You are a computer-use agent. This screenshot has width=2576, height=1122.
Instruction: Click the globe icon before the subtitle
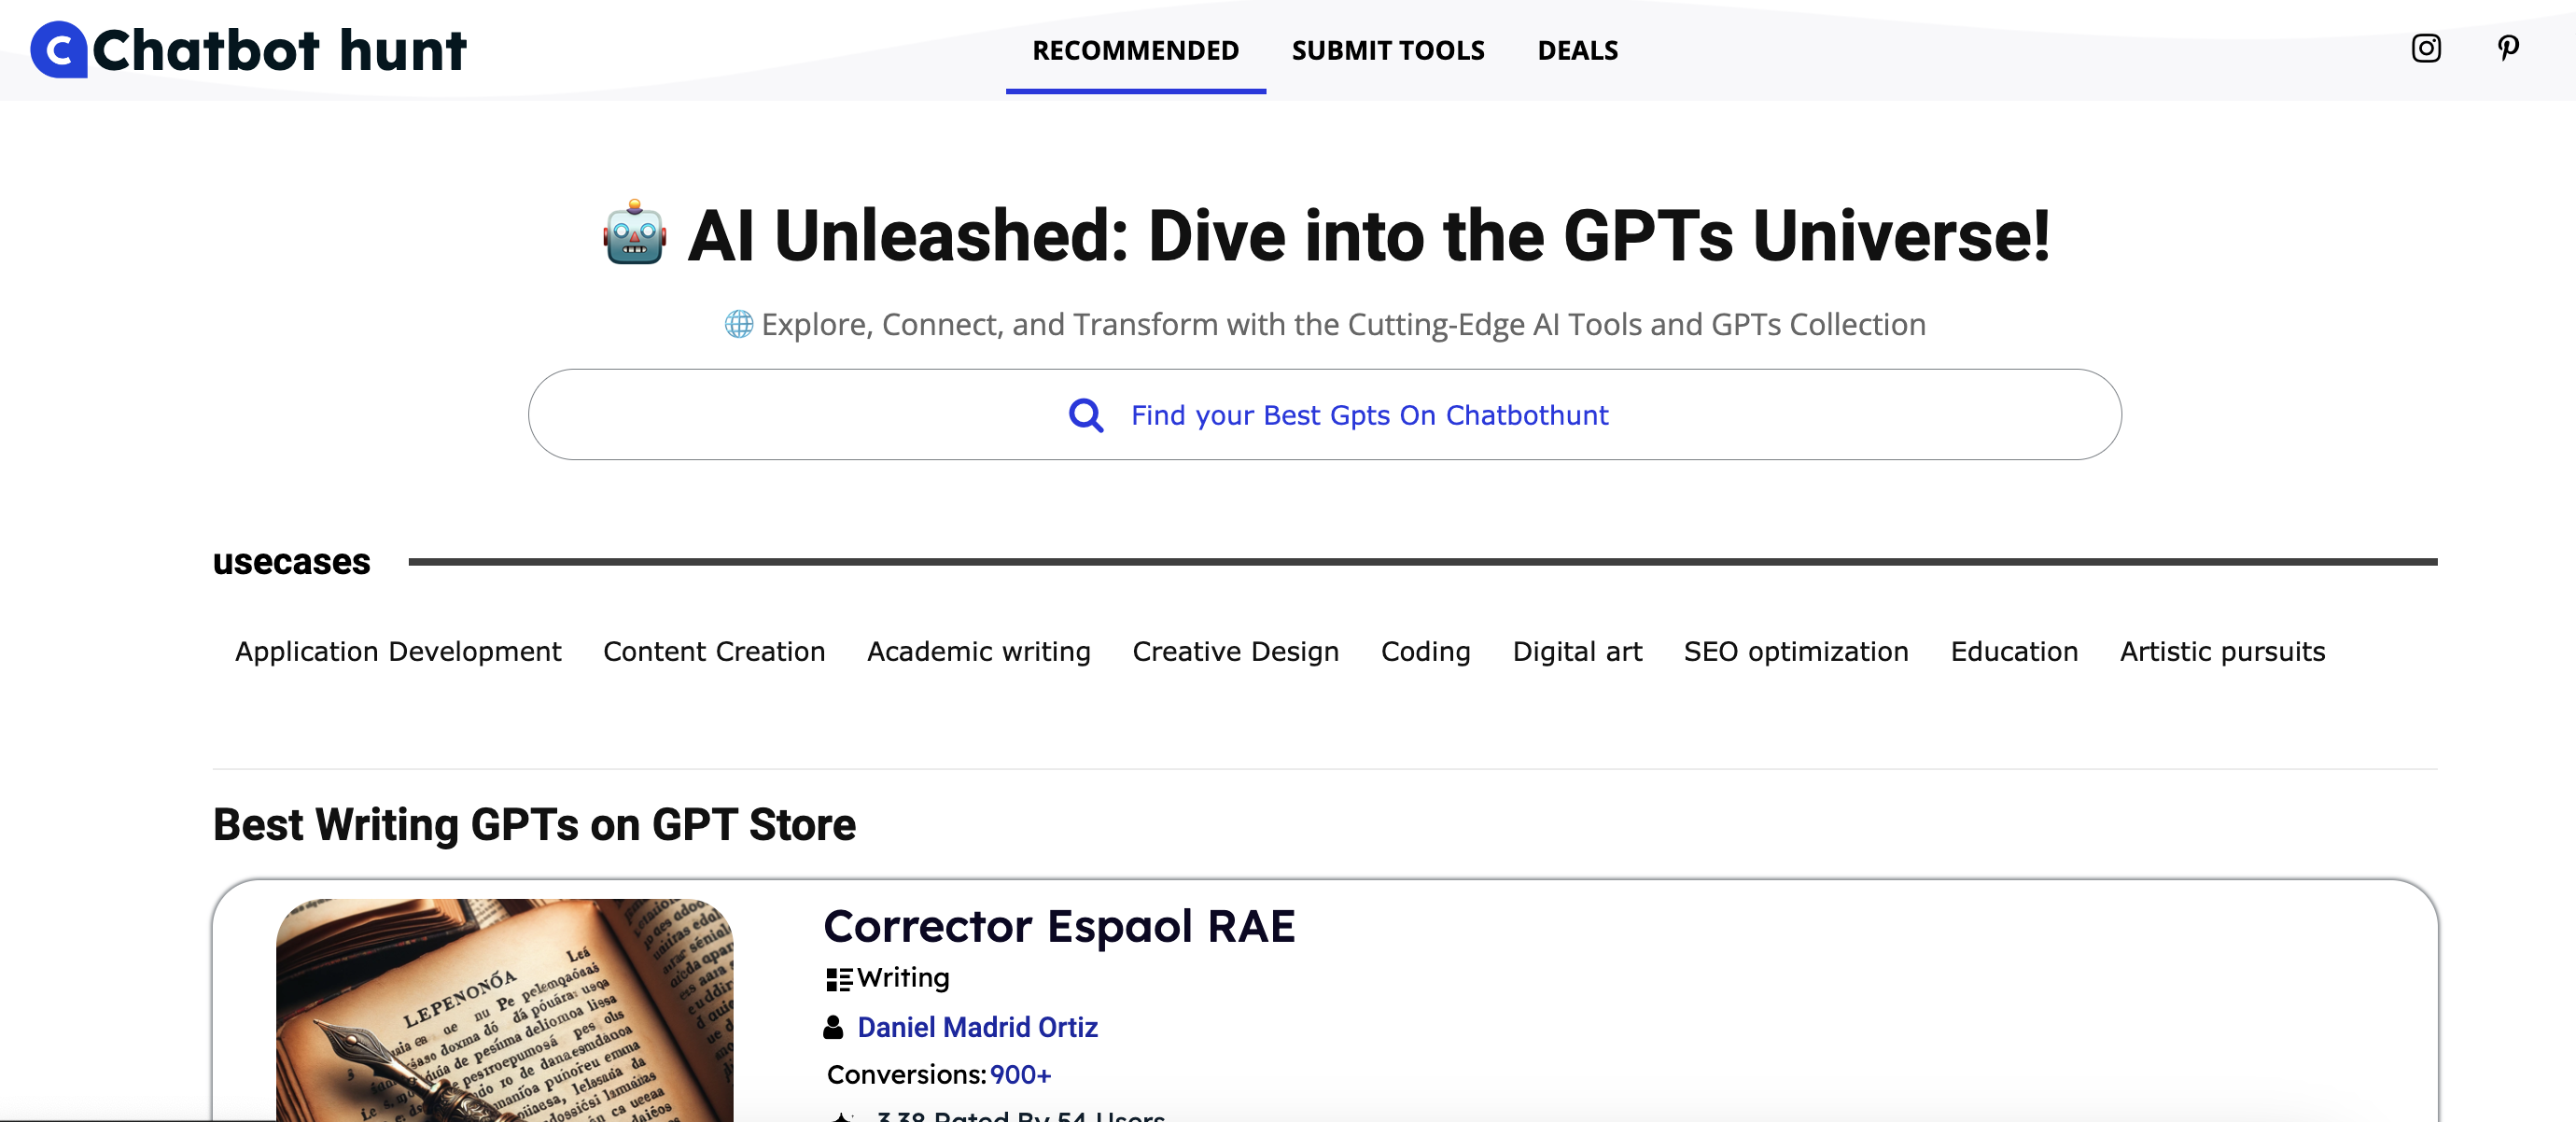coord(738,324)
